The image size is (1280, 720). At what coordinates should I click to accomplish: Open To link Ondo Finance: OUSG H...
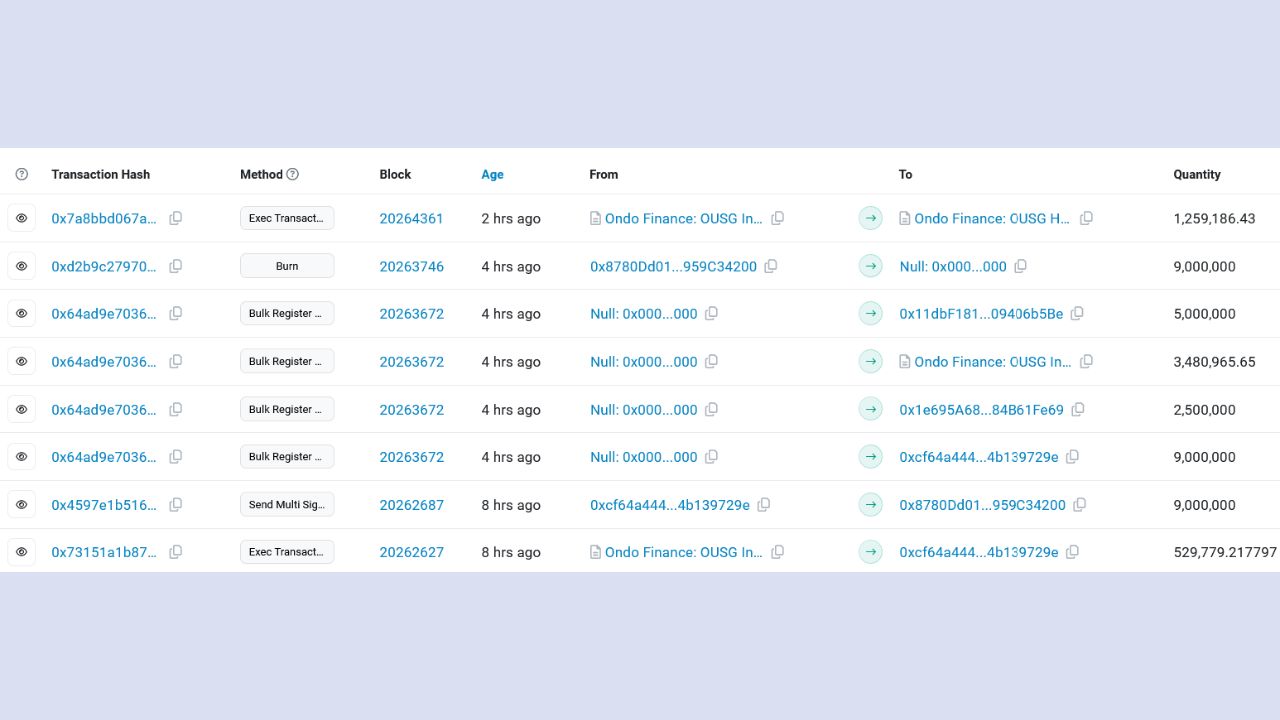click(x=992, y=218)
